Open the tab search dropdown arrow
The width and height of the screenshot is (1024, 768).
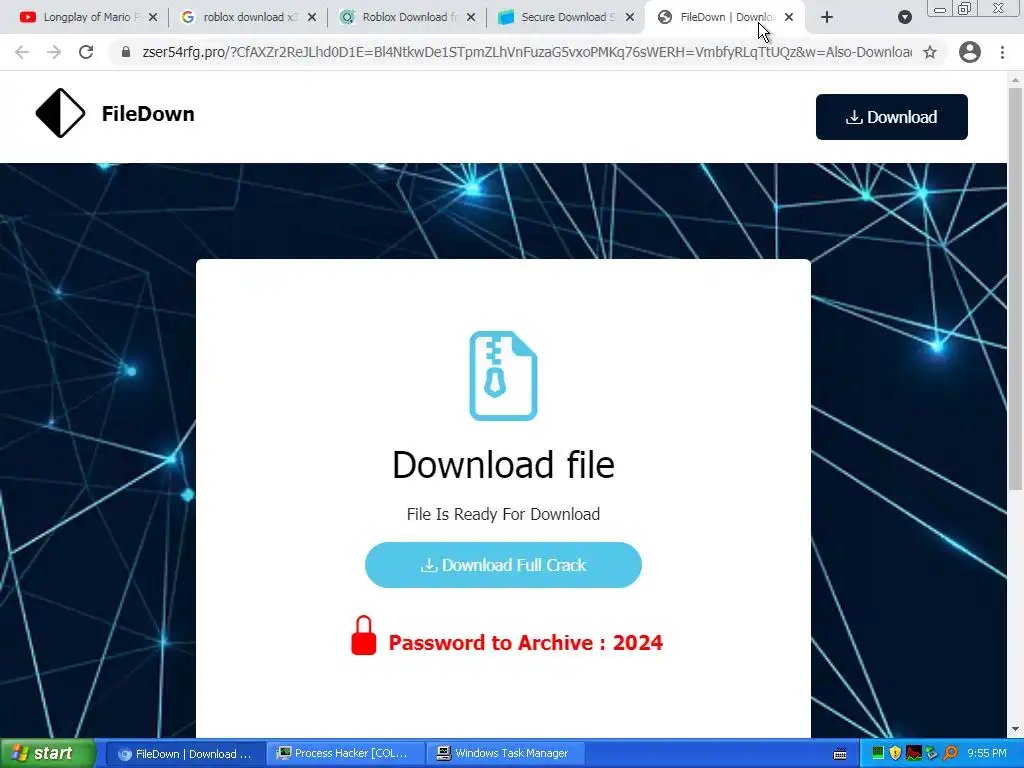[x=904, y=18]
